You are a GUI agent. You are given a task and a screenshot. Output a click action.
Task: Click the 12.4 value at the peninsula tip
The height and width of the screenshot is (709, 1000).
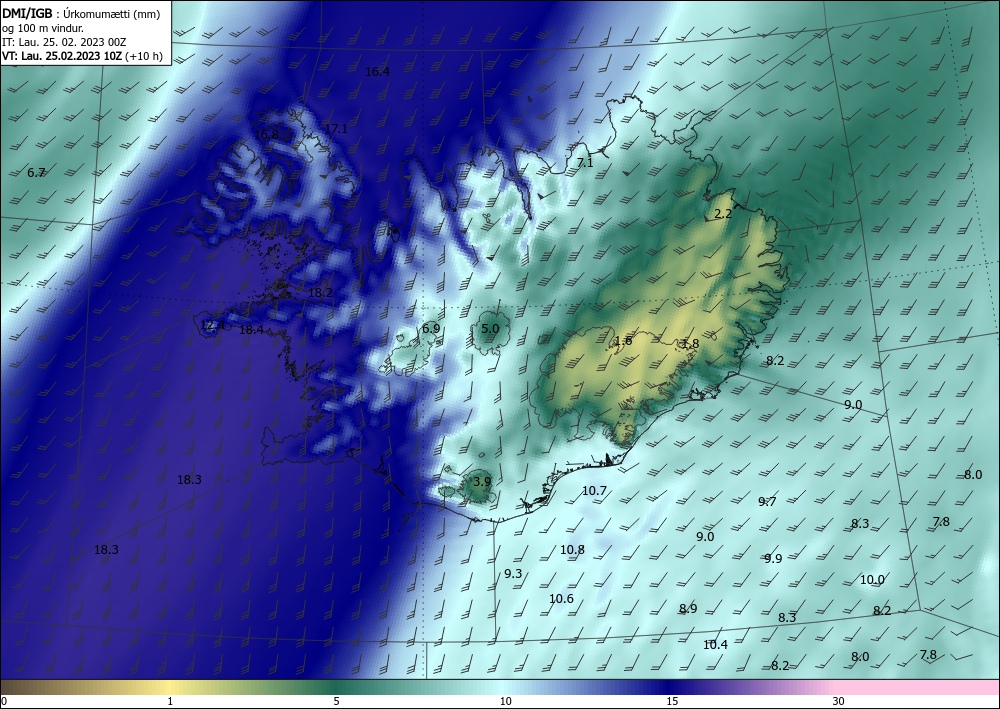[212, 325]
